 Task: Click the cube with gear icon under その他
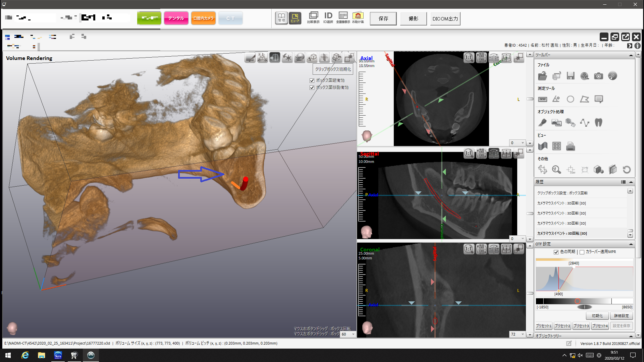point(598,169)
